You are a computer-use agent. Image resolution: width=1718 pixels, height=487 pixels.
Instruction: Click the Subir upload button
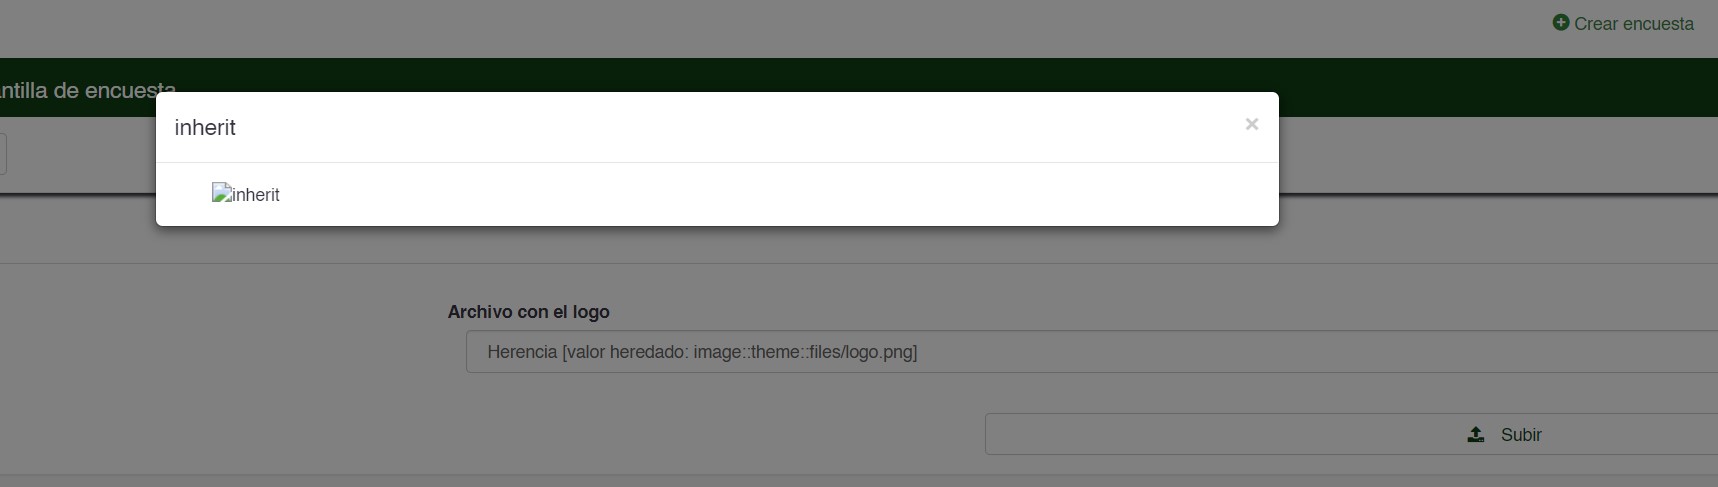pos(1351,434)
